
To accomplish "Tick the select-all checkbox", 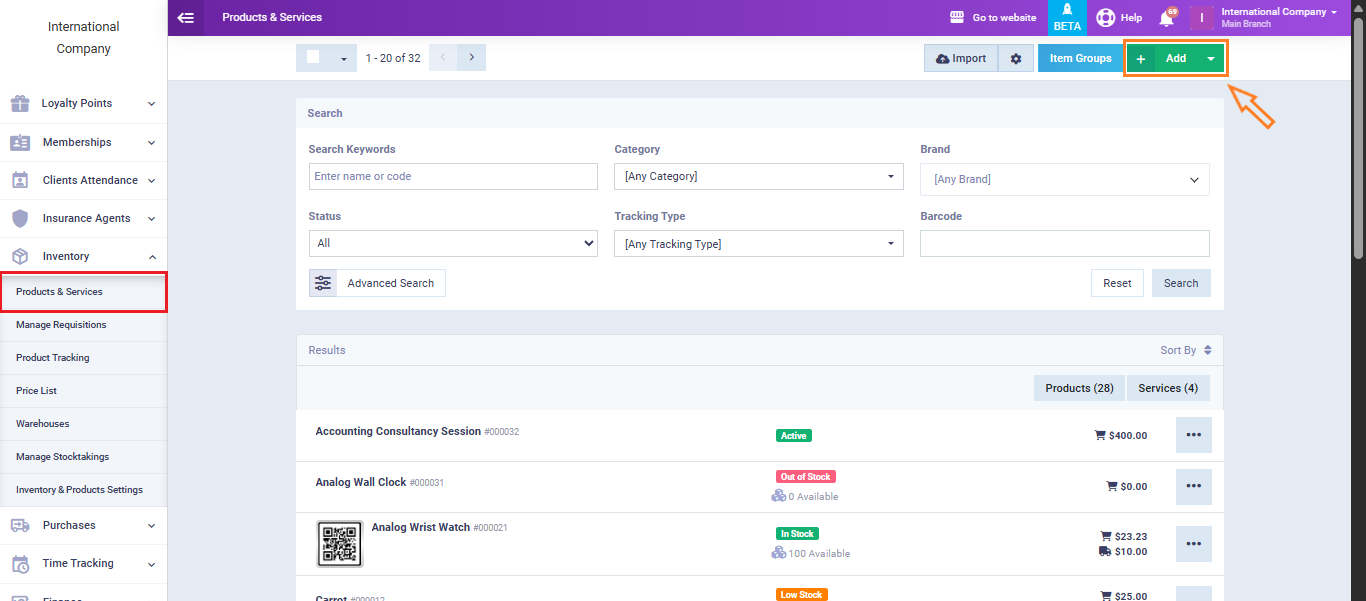I will 313,58.
